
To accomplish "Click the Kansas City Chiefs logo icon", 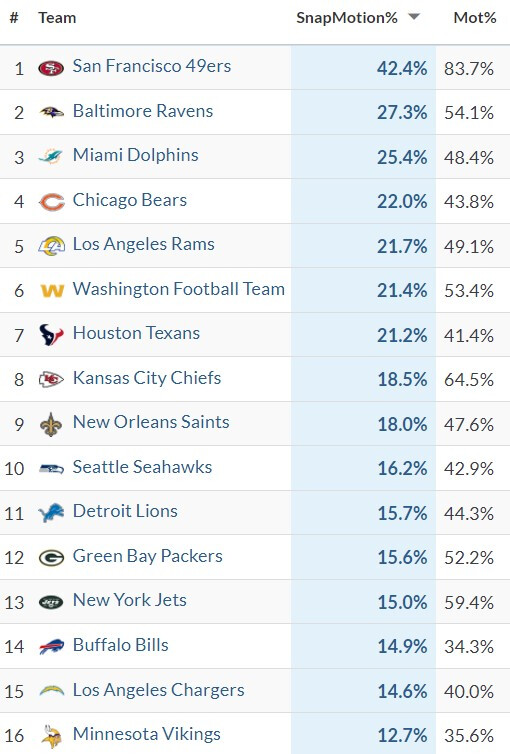I will (x=51, y=379).
